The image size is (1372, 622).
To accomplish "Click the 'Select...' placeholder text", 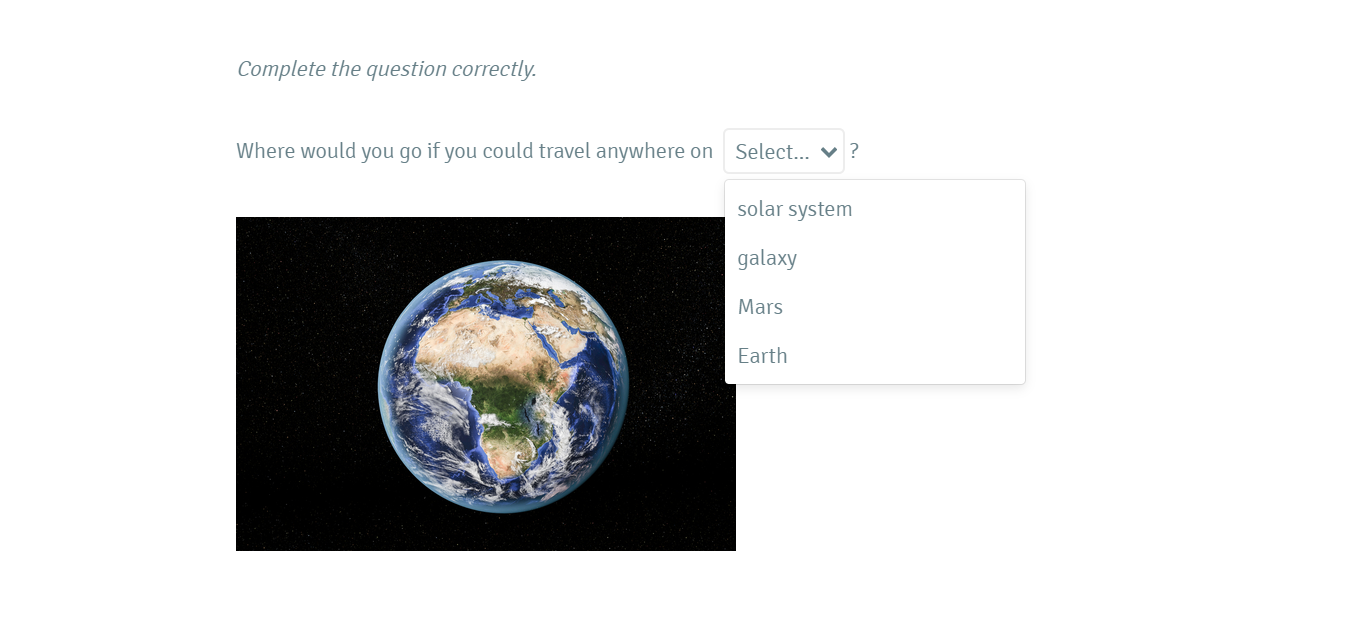I will pyautogui.click(x=770, y=151).
